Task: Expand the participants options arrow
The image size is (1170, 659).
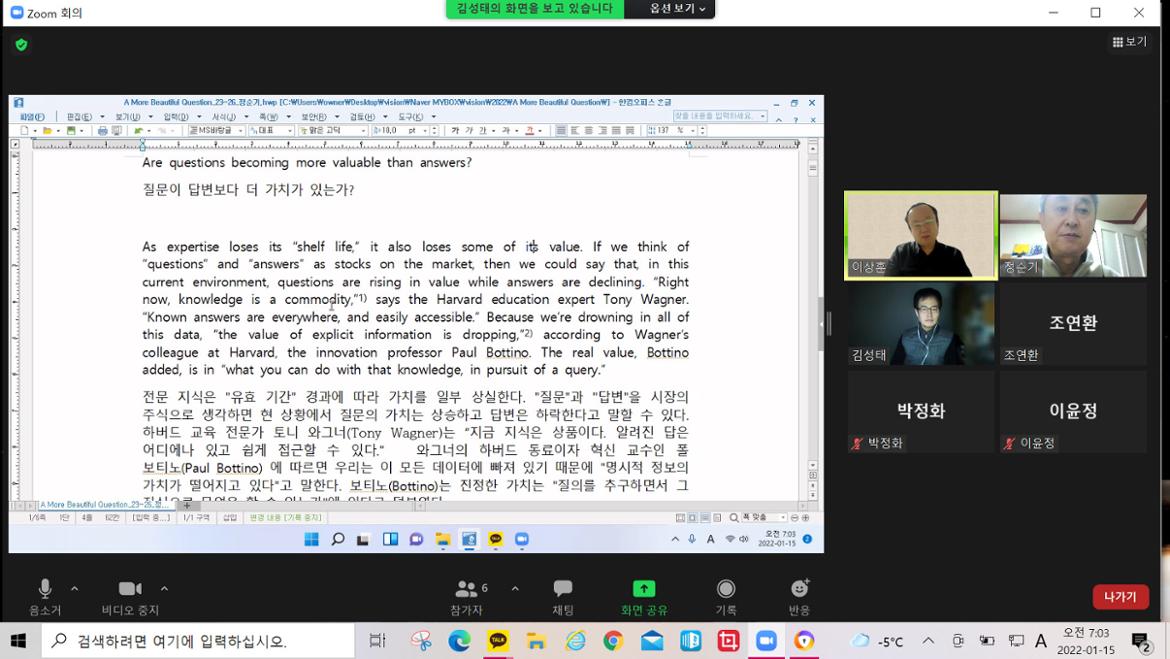Action: tap(515, 589)
